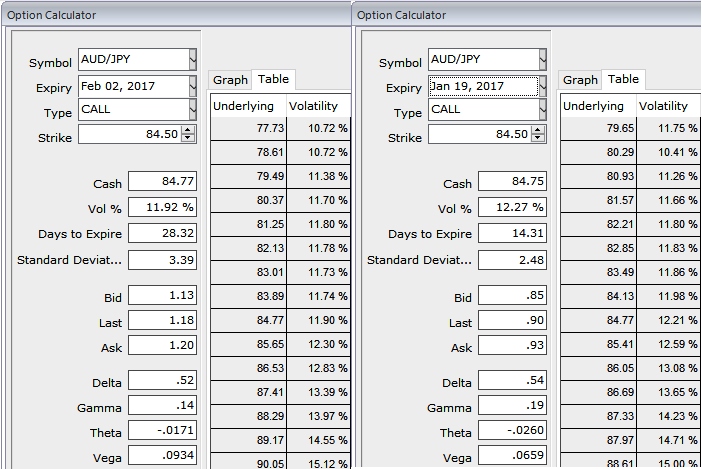Image resolution: width=702 pixels, height=469 pixels.
Task: Select volatility 11.90 % cell
Action: coord(318,320)
